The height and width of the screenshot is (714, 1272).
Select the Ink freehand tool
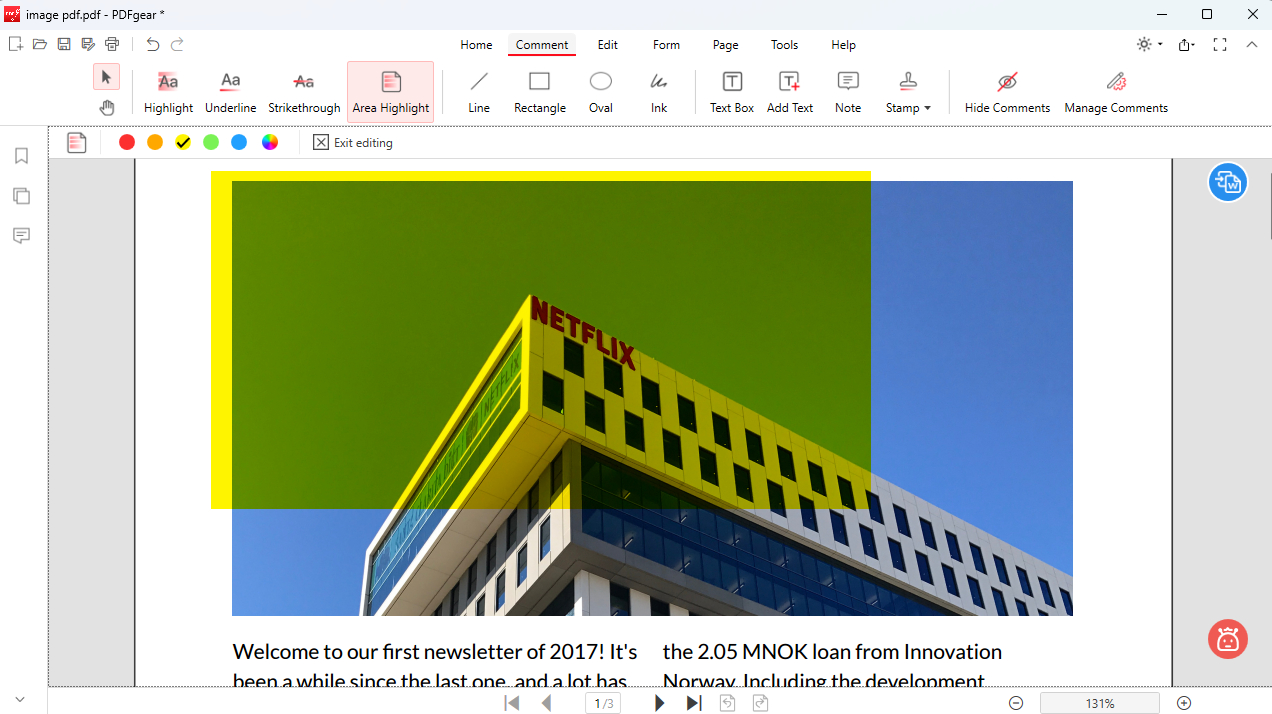659,92
